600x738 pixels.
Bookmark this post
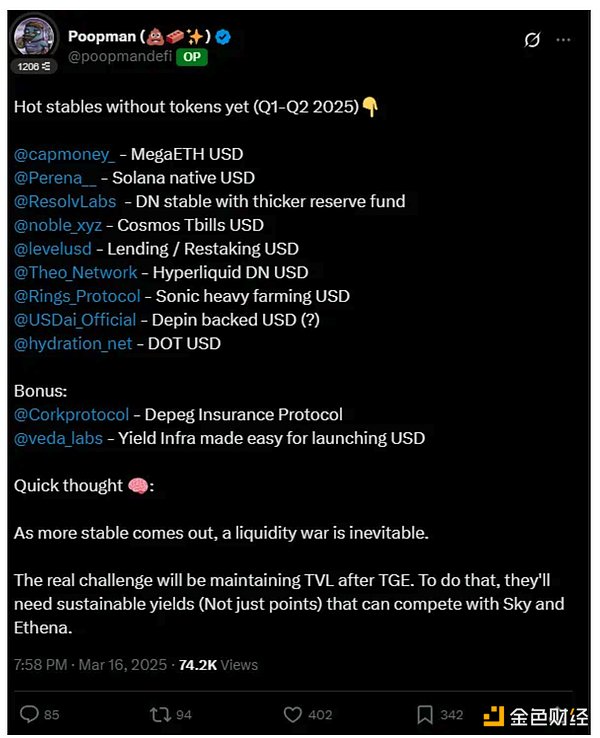[x=424, y=714]
